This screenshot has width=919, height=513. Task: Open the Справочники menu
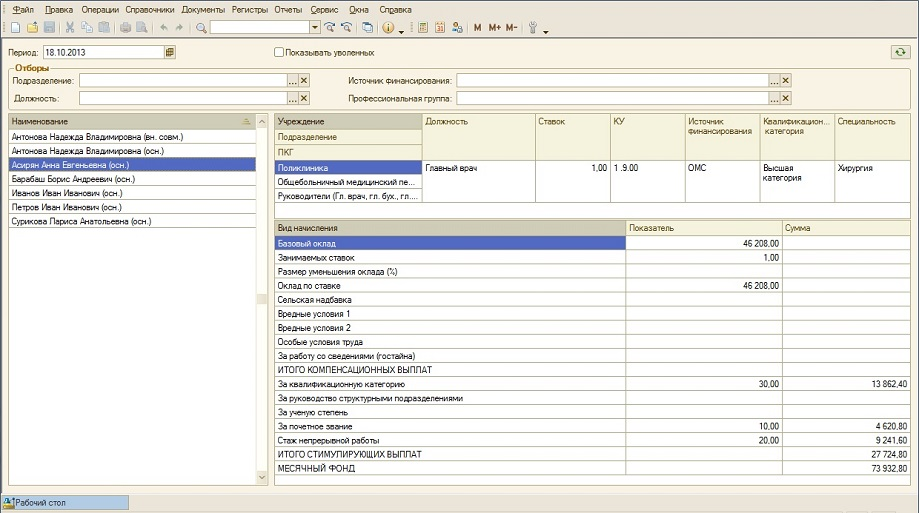click(x=151, y=8)
